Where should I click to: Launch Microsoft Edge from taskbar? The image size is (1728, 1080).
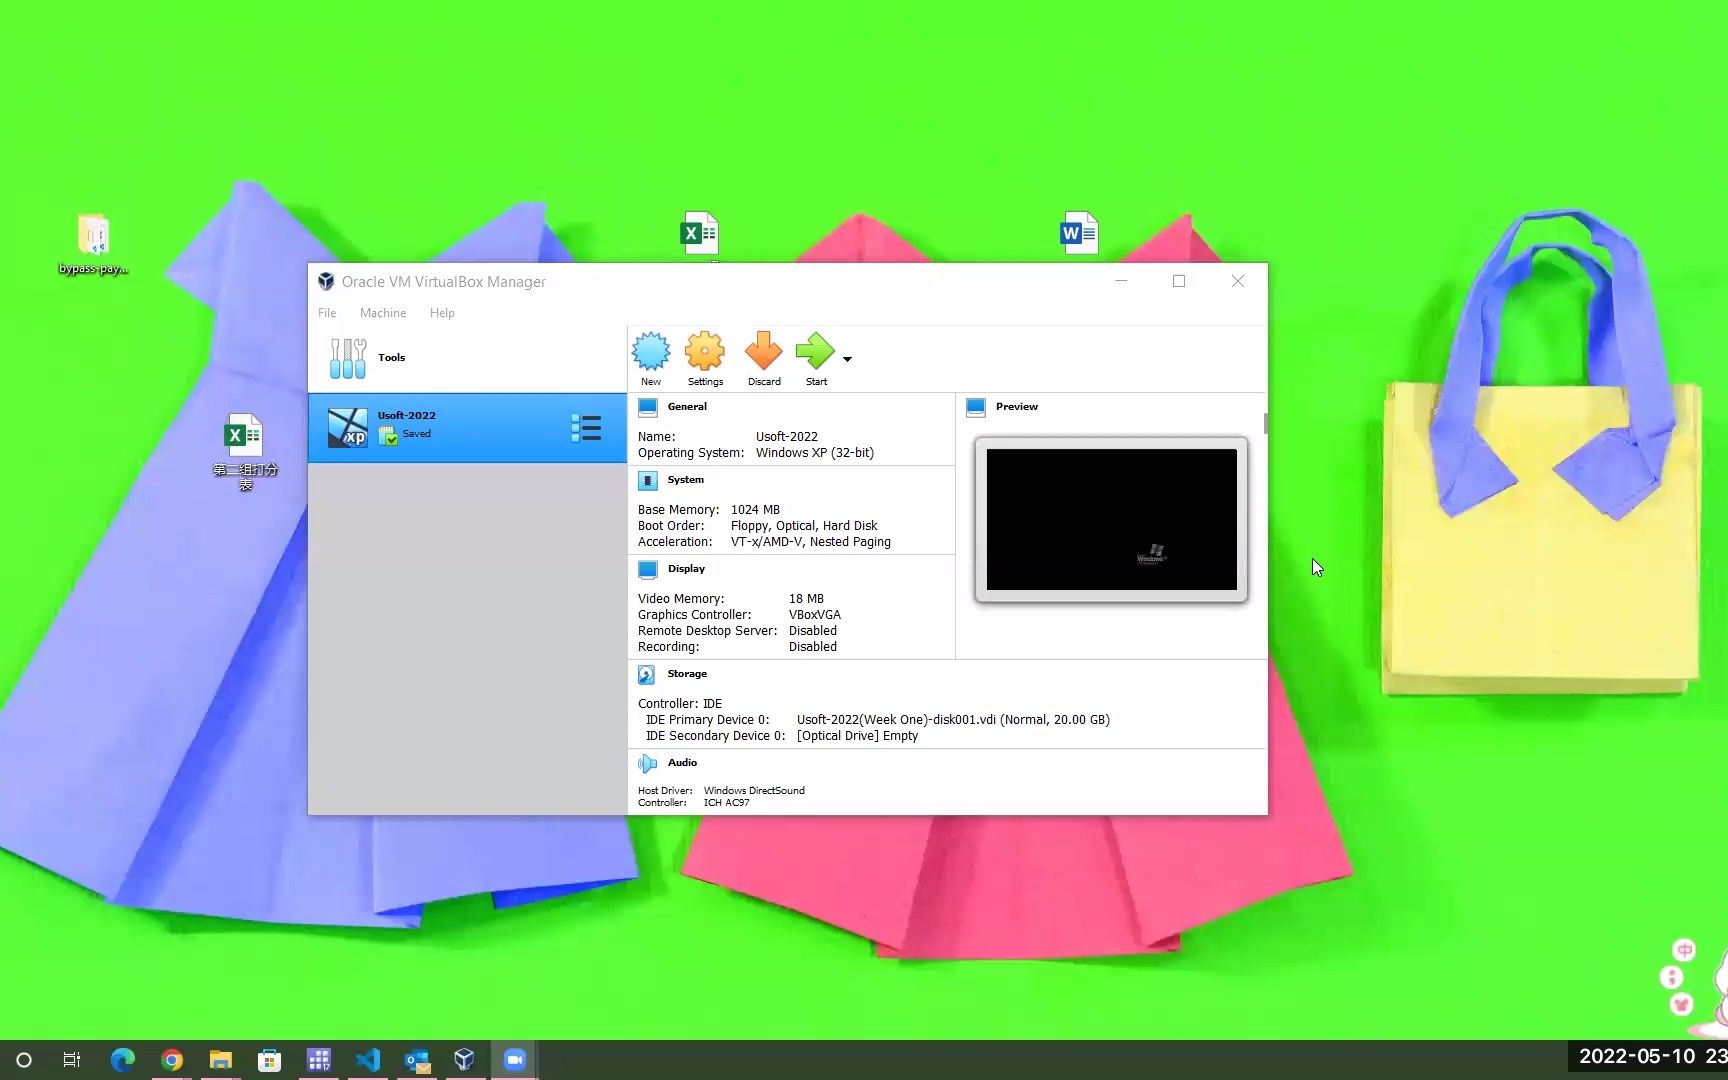tap(122, 1060)
